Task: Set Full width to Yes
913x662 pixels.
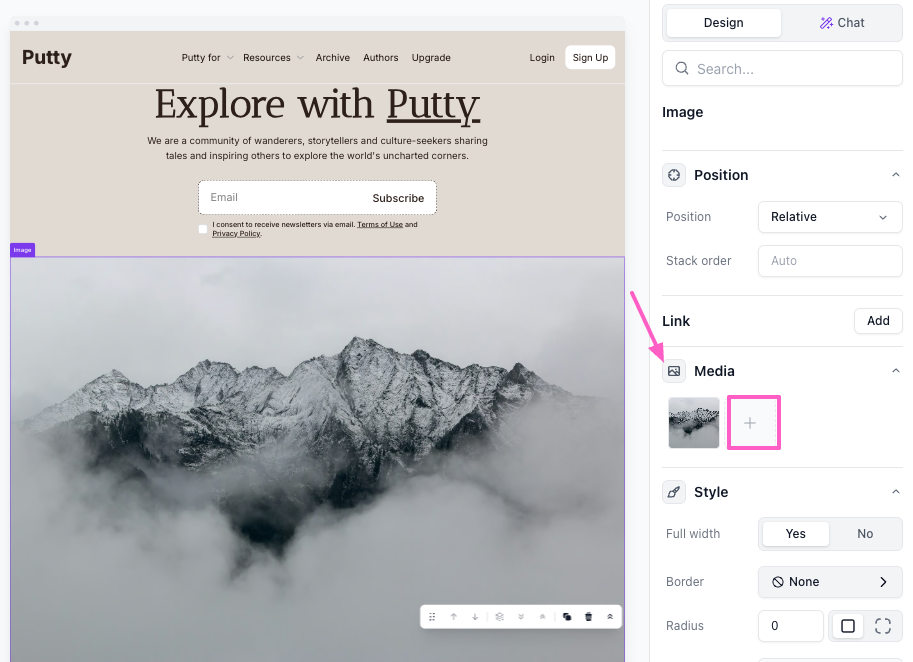Action: point(795,534)
